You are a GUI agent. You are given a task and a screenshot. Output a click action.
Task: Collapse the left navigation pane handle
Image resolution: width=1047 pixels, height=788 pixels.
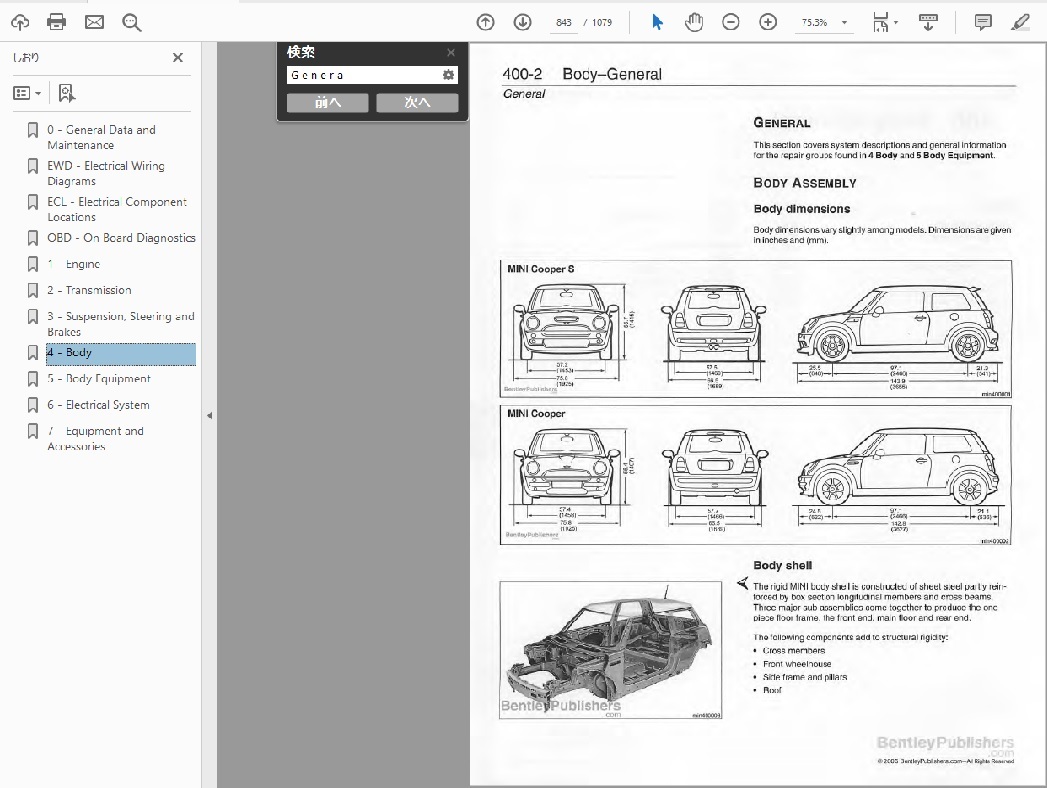coord(209,415)
